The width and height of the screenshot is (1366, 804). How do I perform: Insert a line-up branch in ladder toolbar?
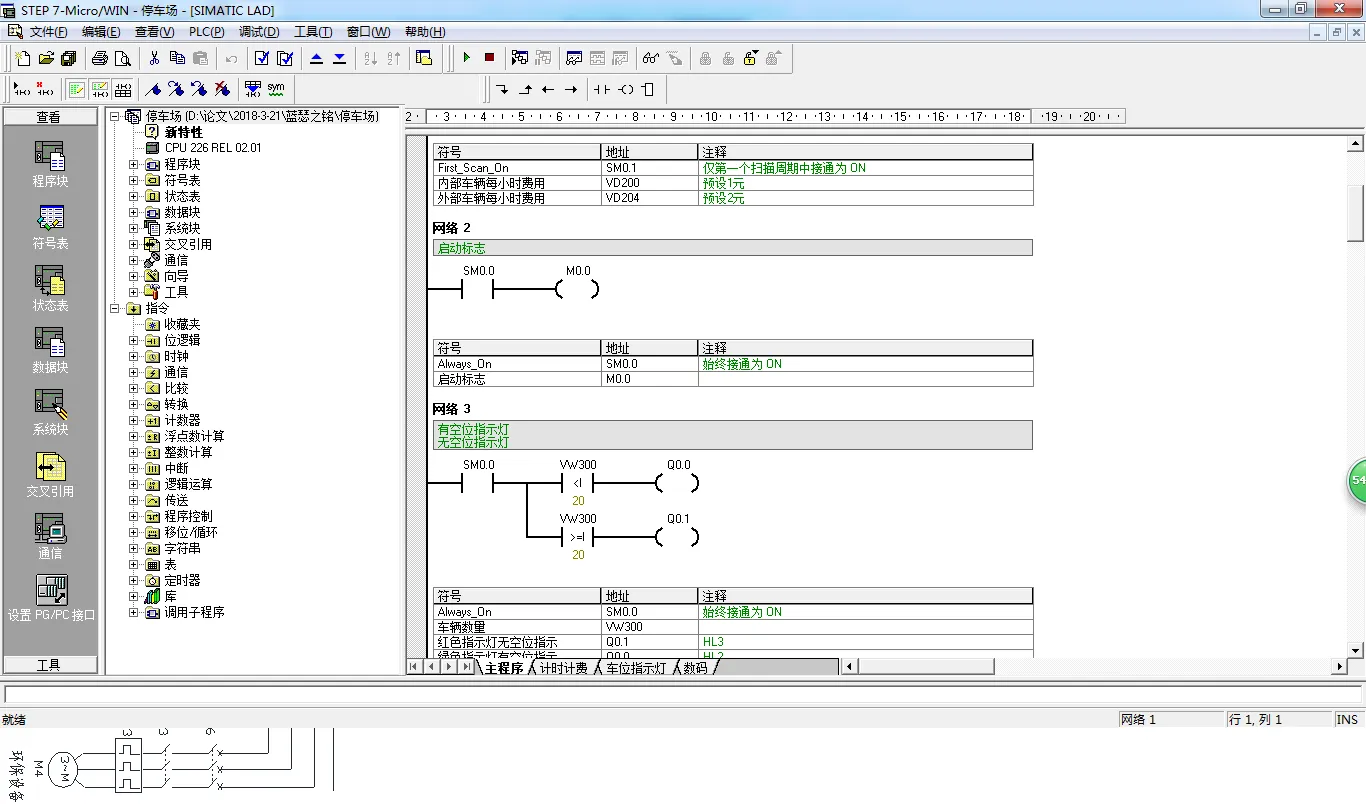pyautogui.click(x=525, y=89)
